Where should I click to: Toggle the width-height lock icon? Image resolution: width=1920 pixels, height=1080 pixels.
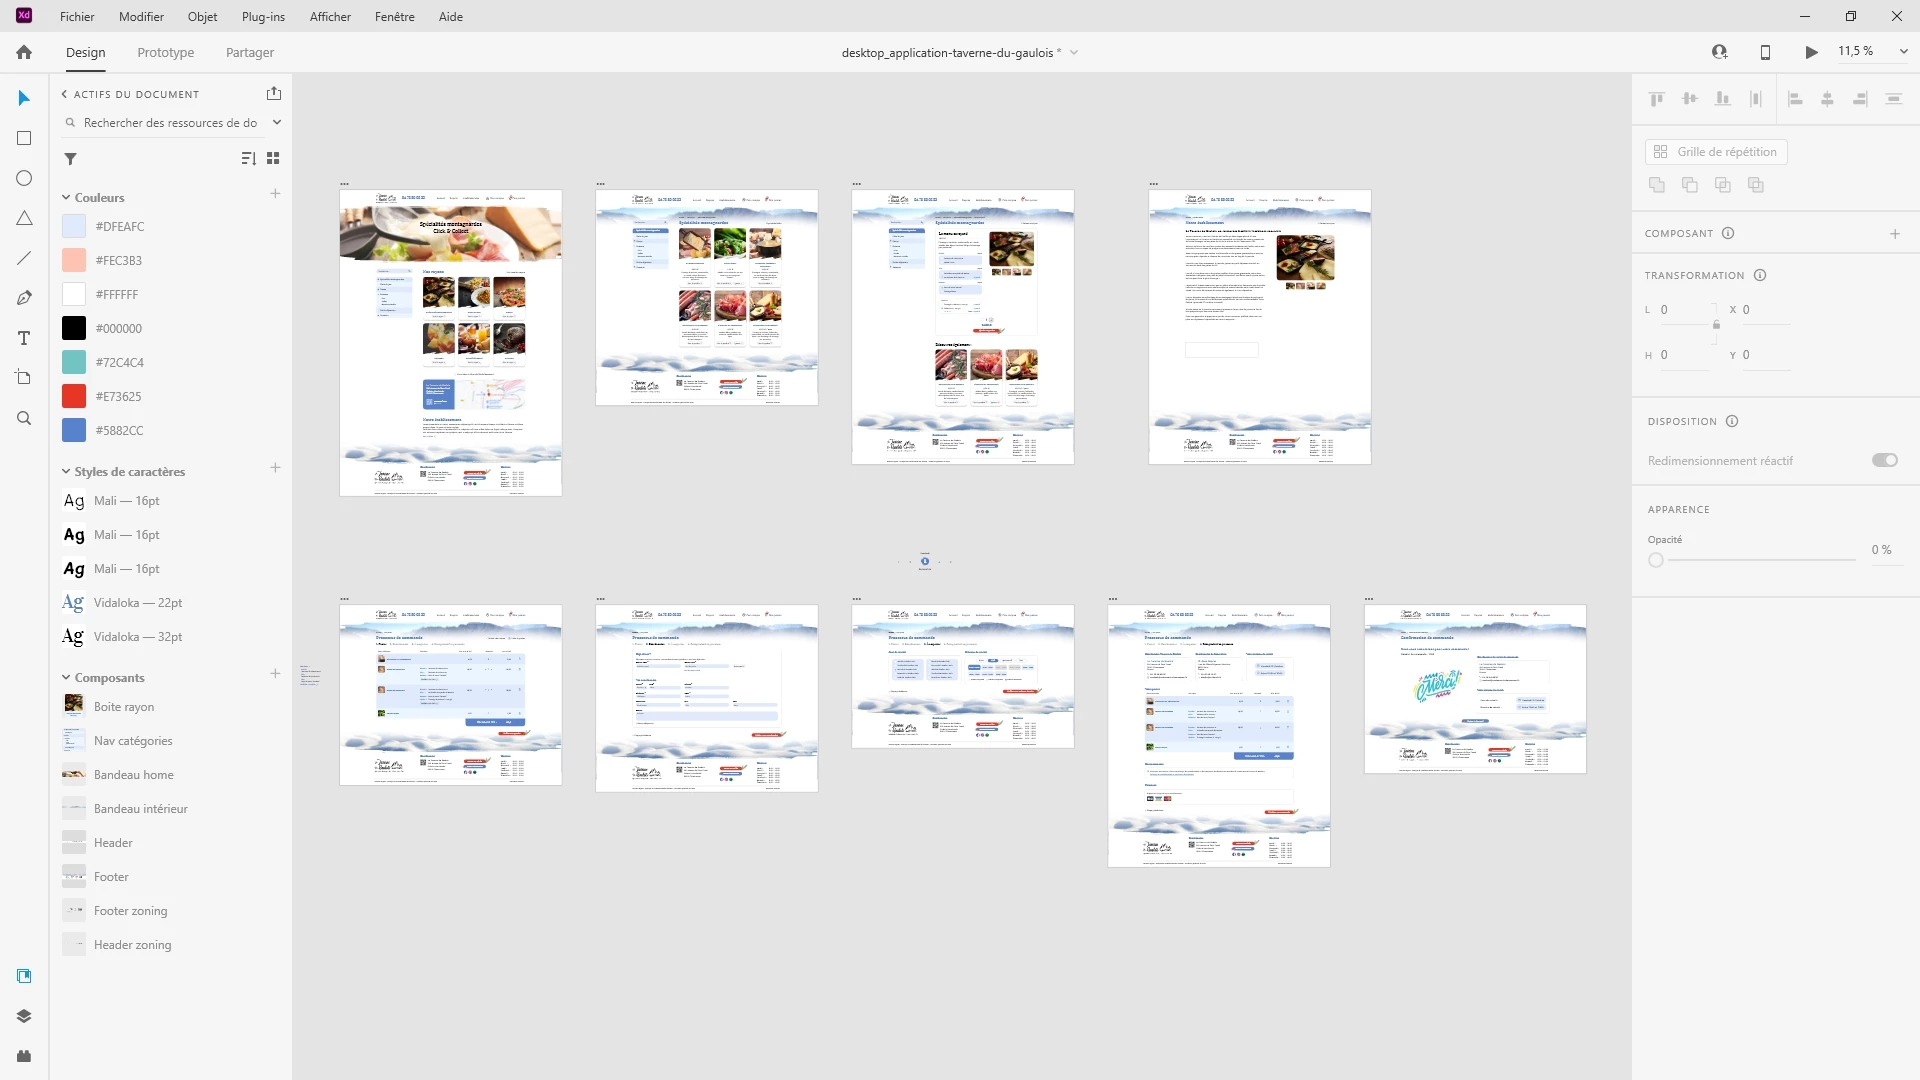tap(1716, 325)
